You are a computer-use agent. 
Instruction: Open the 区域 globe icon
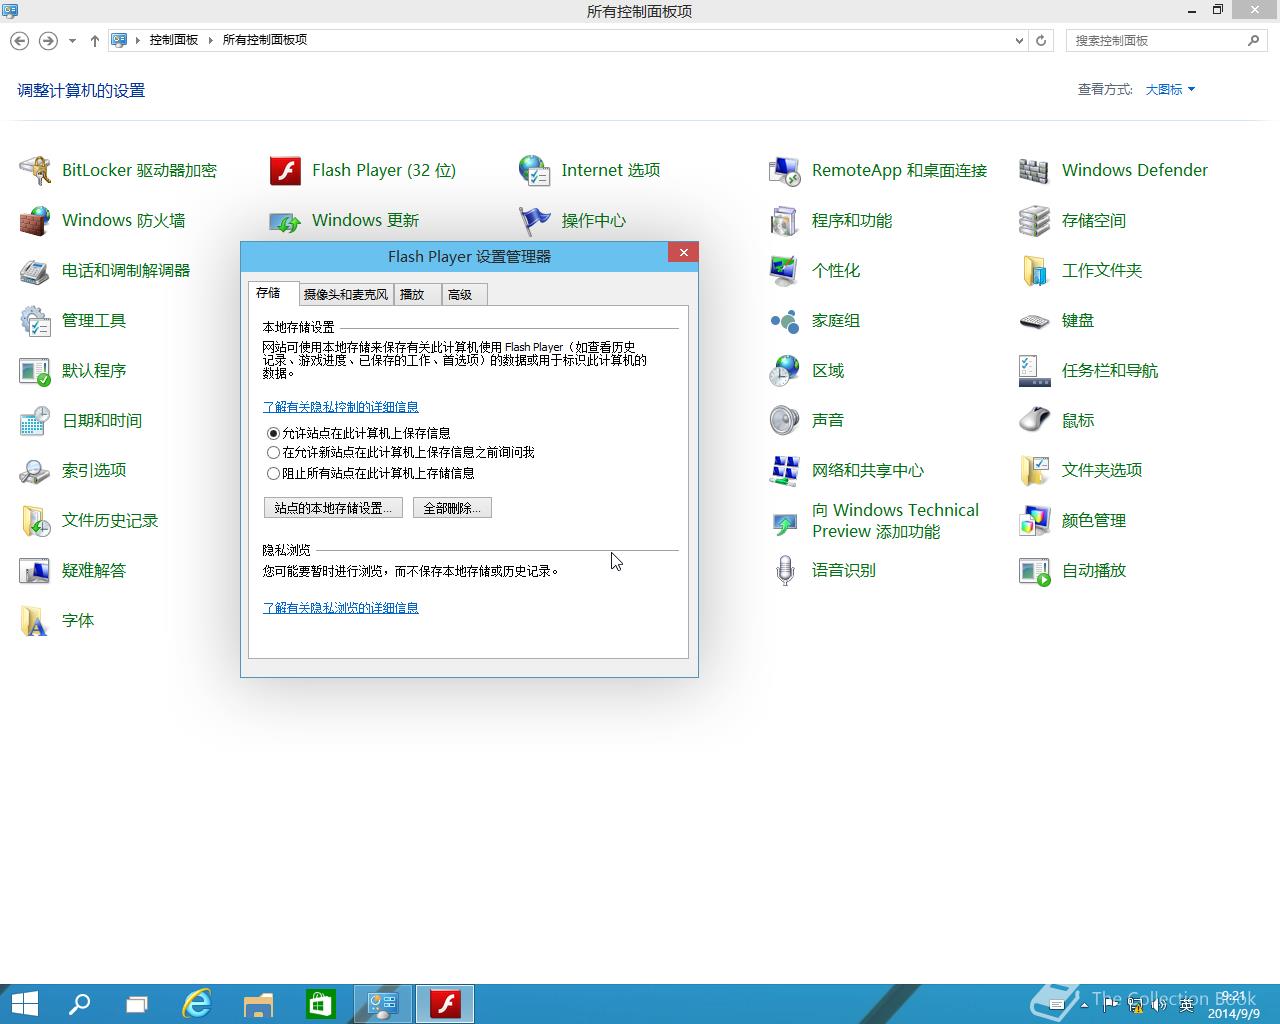pos(785,370)
